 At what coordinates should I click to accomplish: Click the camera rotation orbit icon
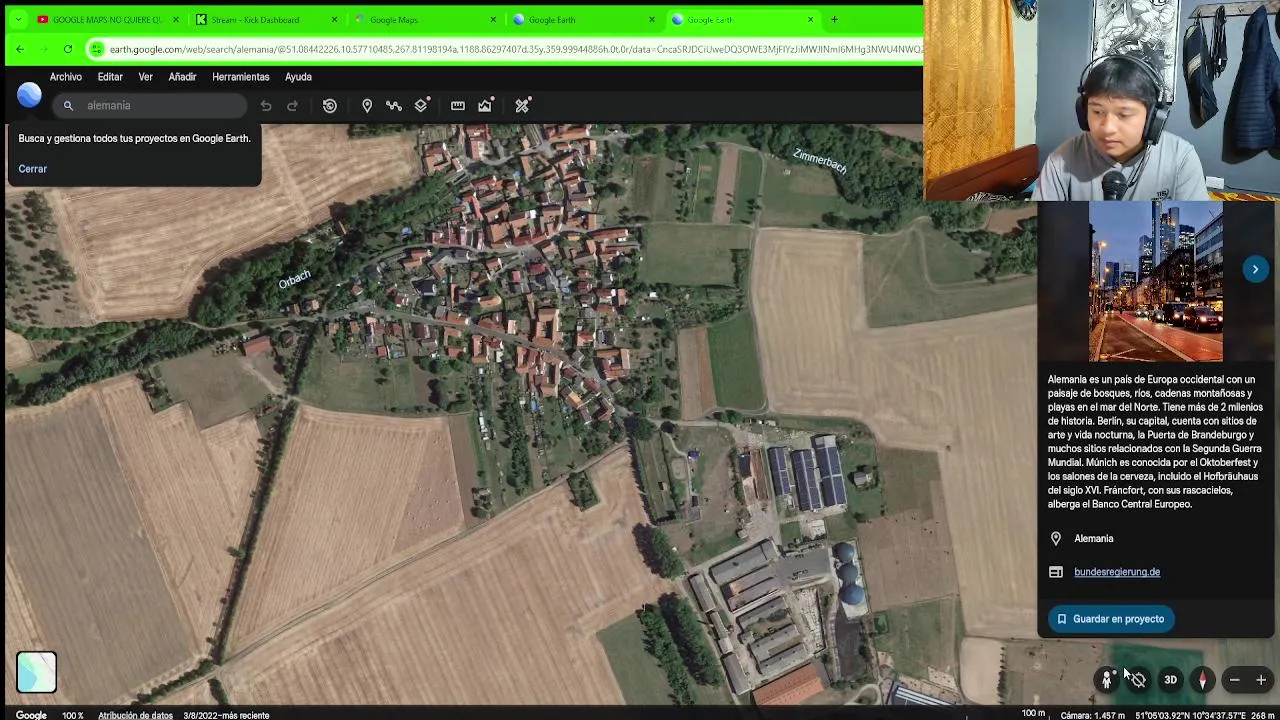coord(1138,680)
